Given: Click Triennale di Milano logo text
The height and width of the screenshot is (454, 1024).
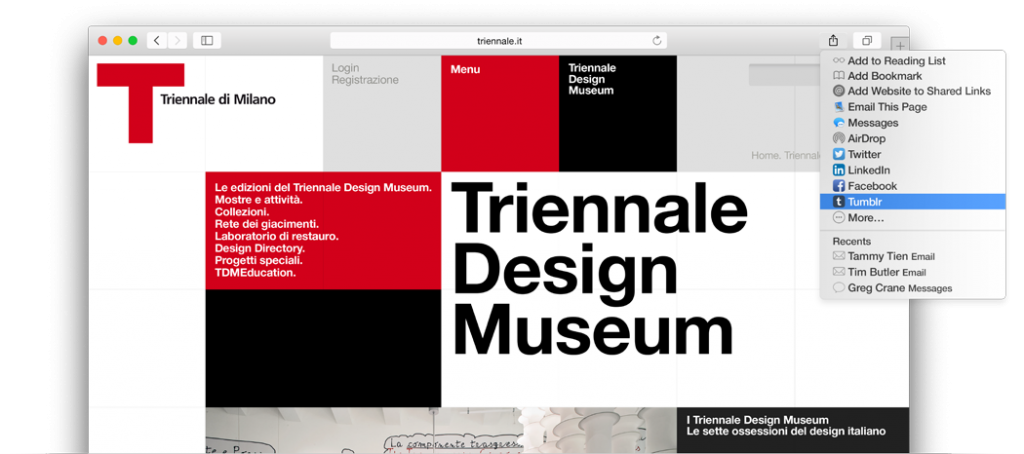Looking at the screenshot, I should [x=217, y=100].
